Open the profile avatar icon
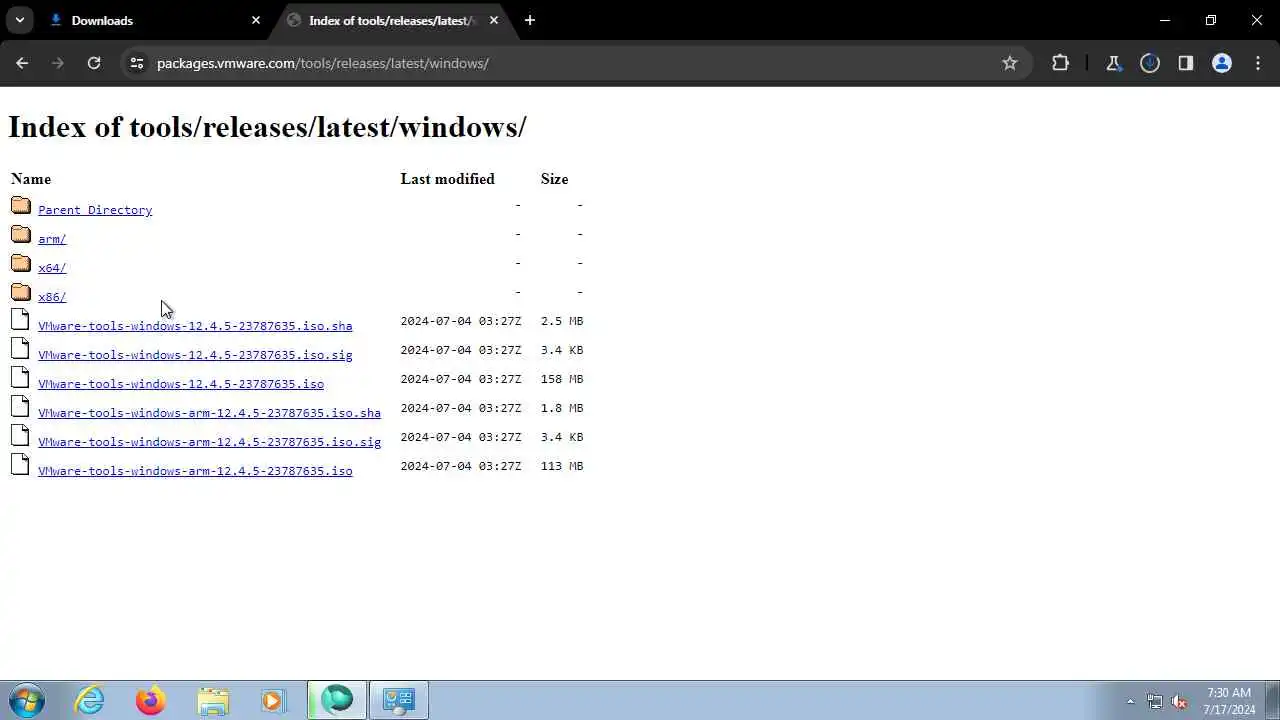Screen dimensions: 1280x720 (1222, 63)
